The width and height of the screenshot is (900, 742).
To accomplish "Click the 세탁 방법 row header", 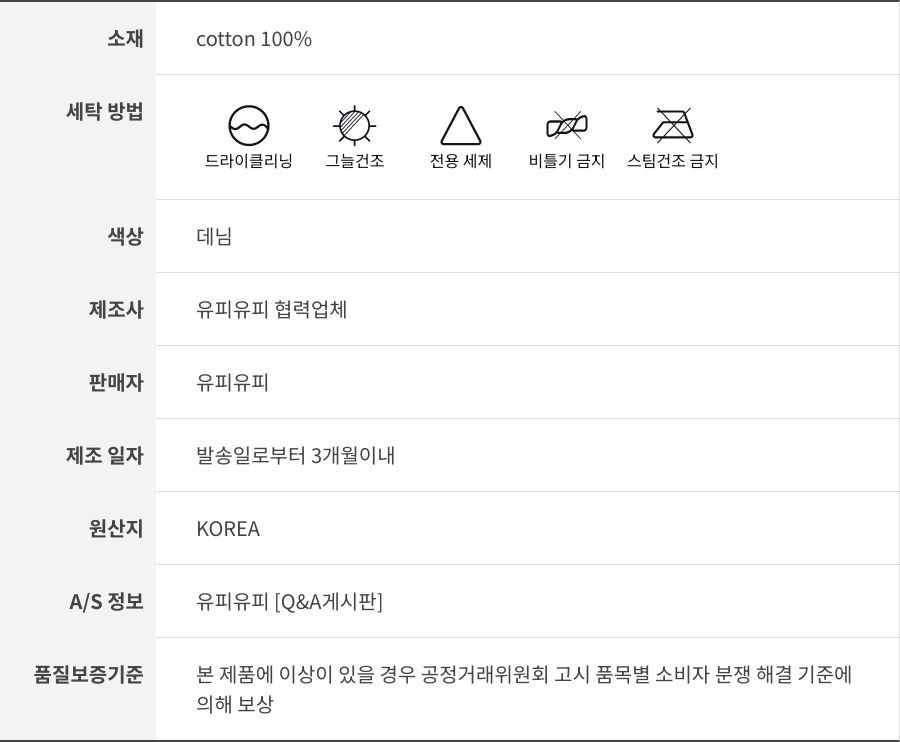I will 104,112.
